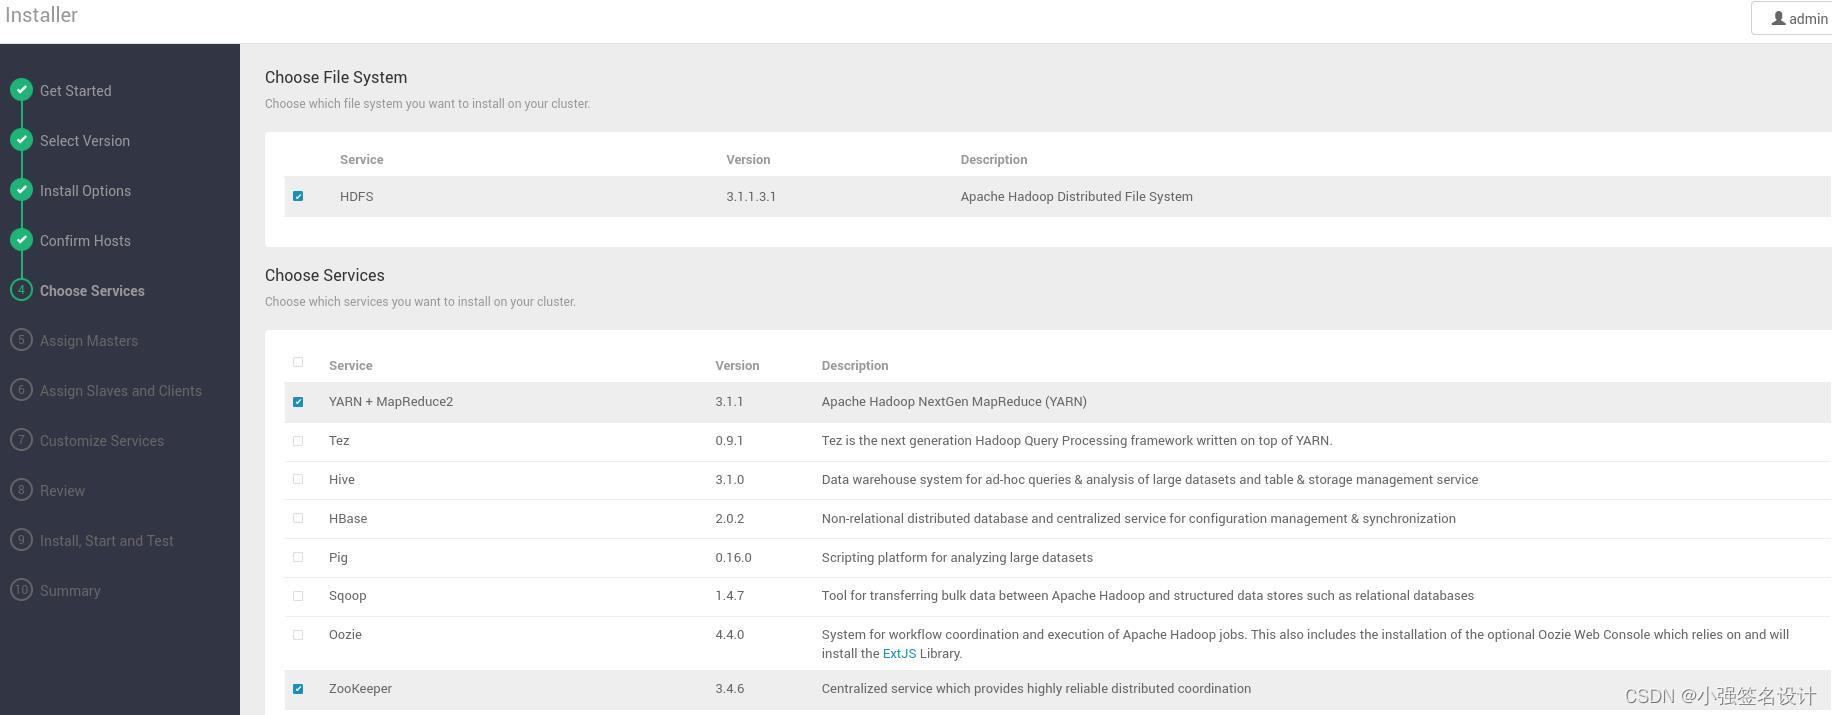Click the YARN + MapReduce2 service name

(x=391, y=402)
